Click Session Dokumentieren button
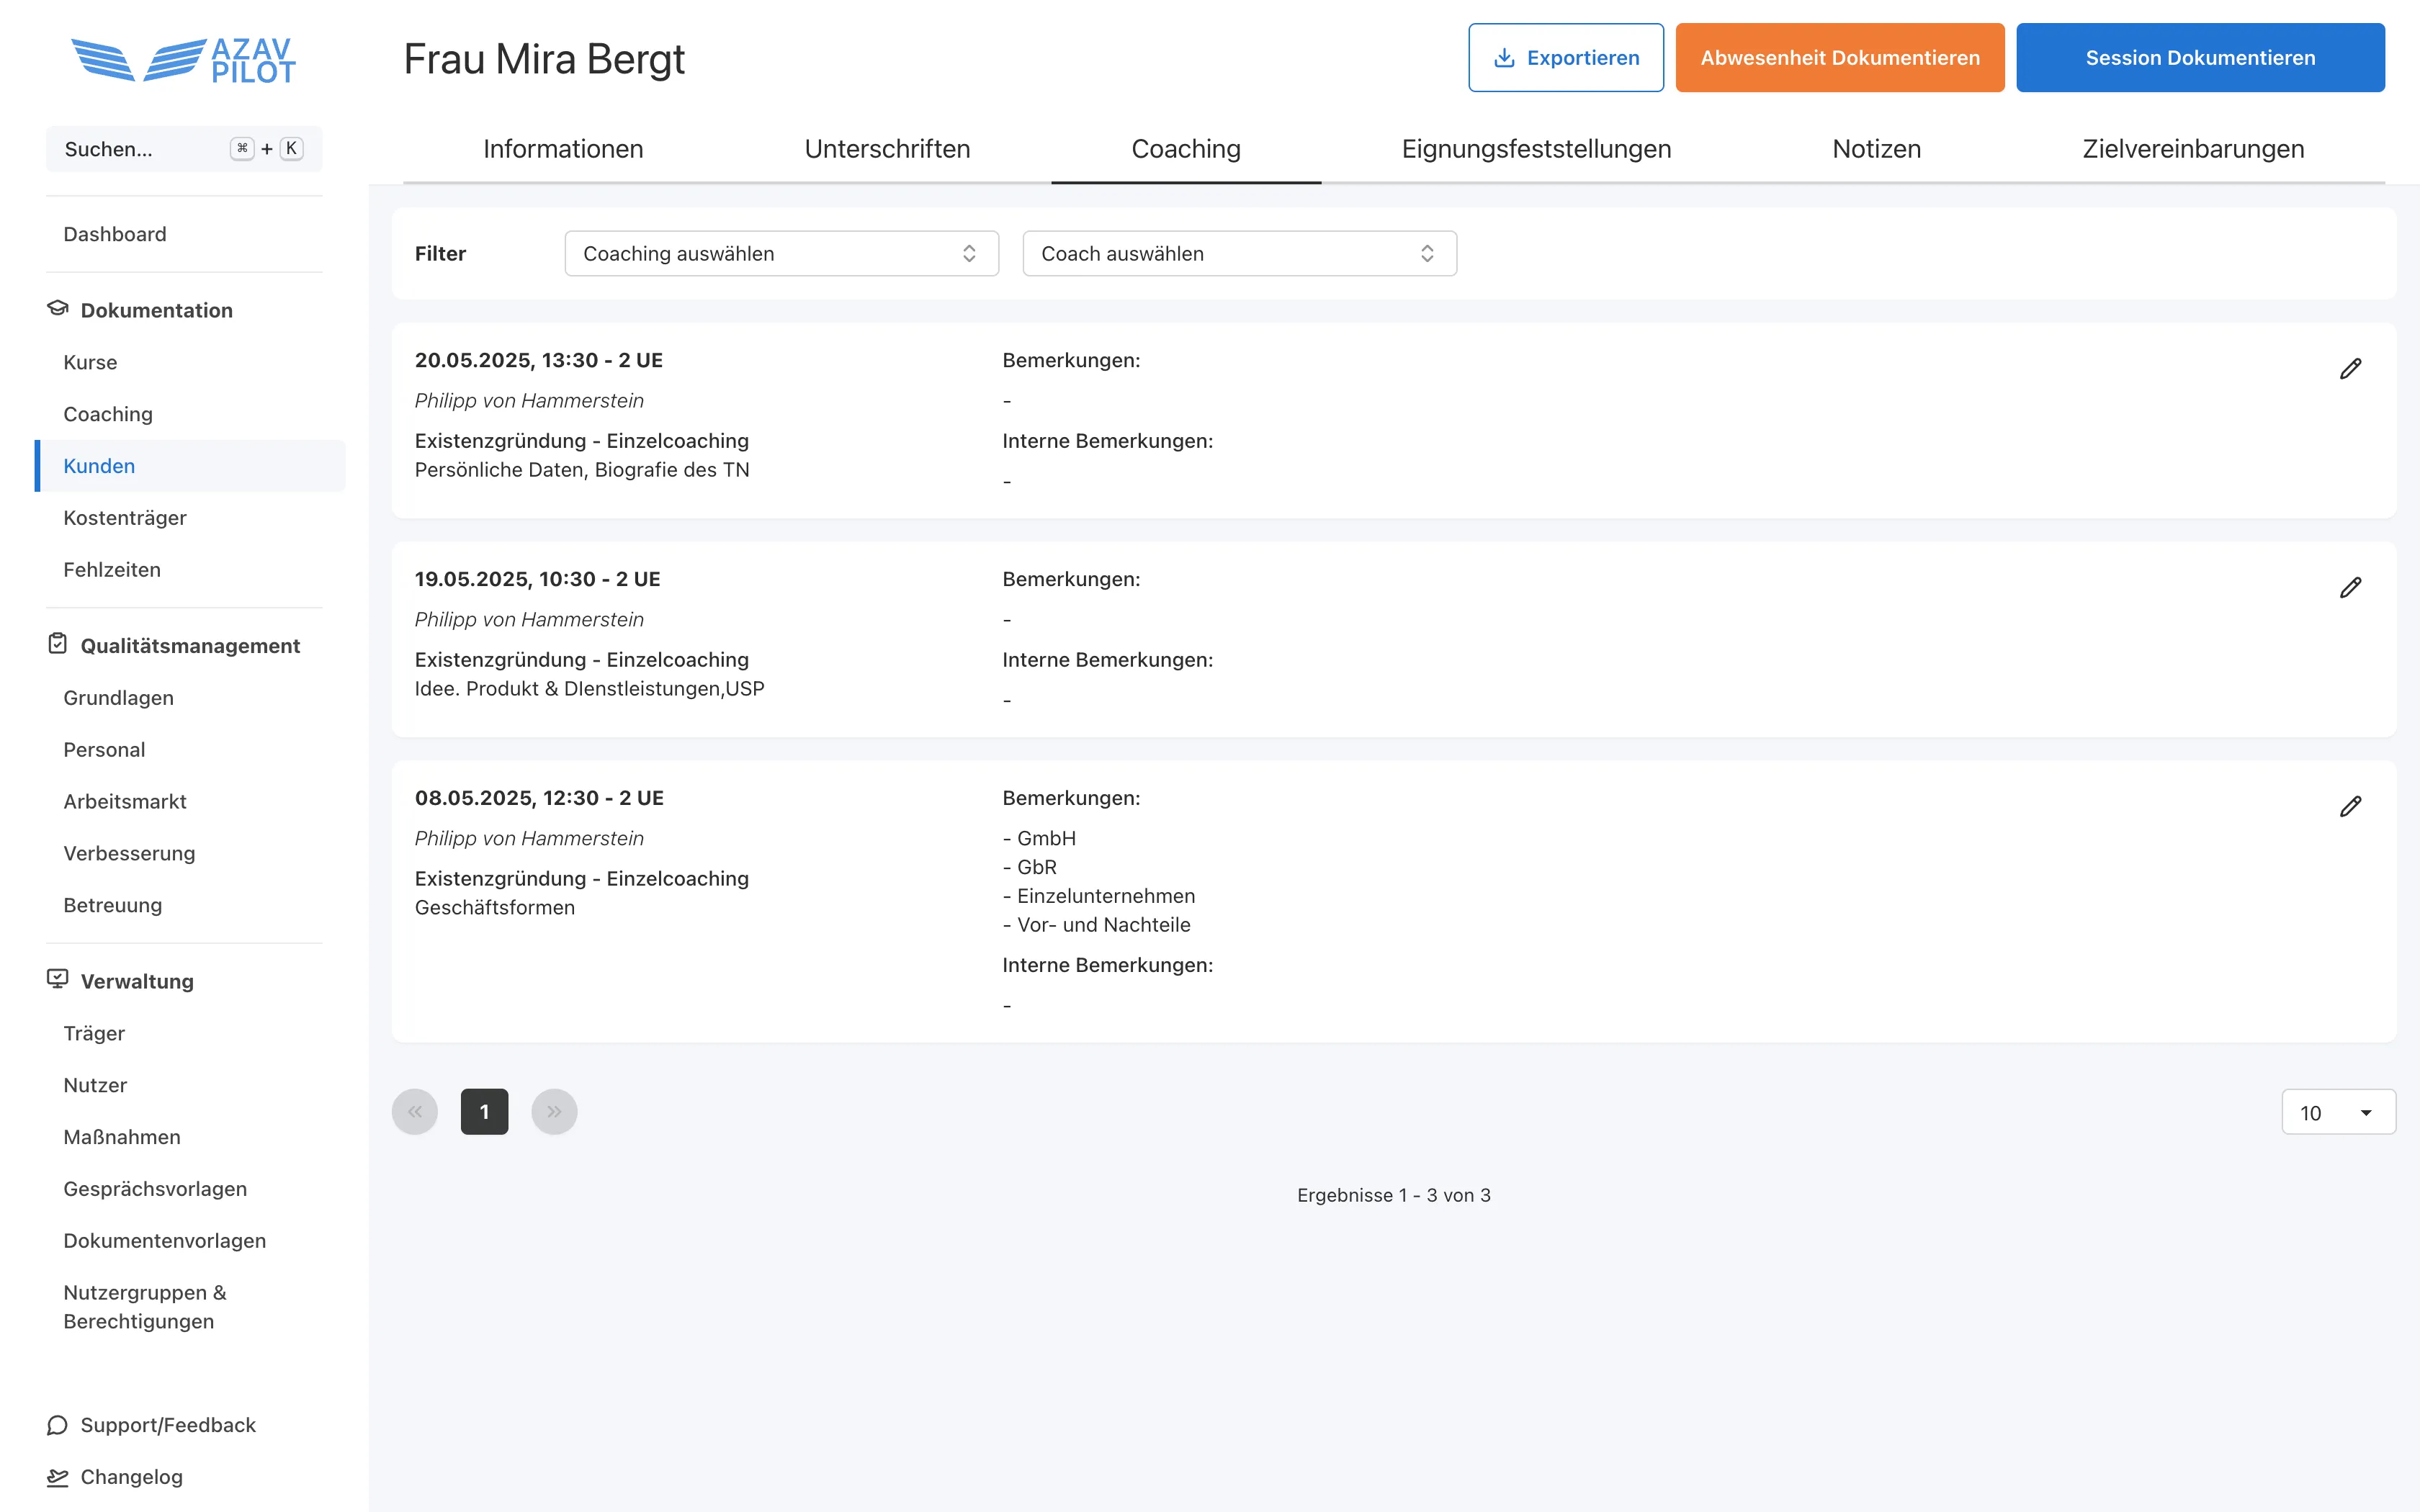 point(2199,58)
